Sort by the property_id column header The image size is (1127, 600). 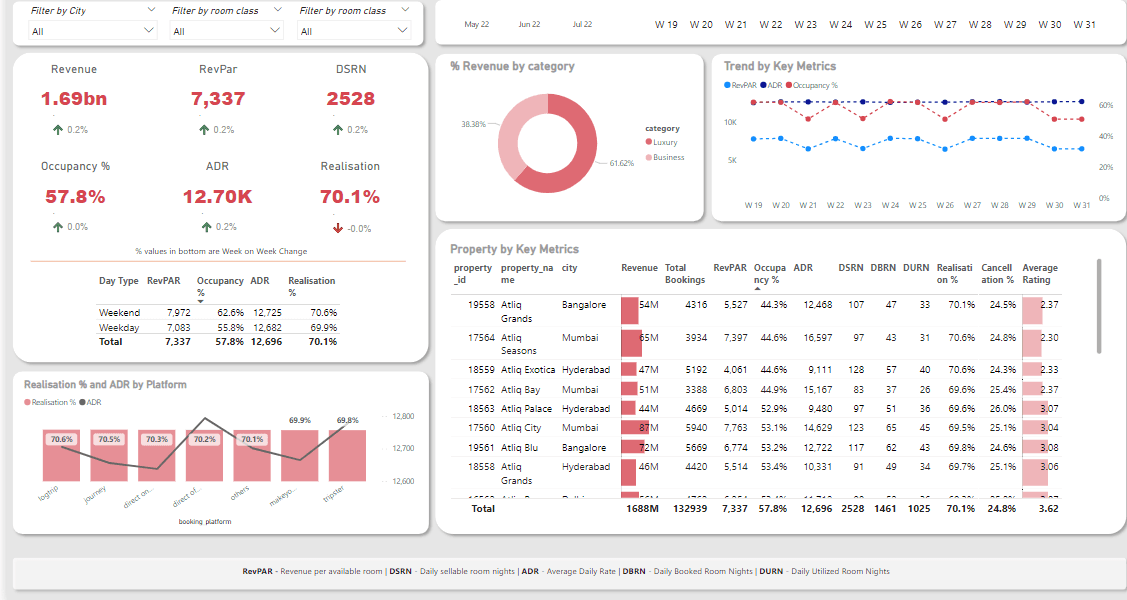point(473,274)
